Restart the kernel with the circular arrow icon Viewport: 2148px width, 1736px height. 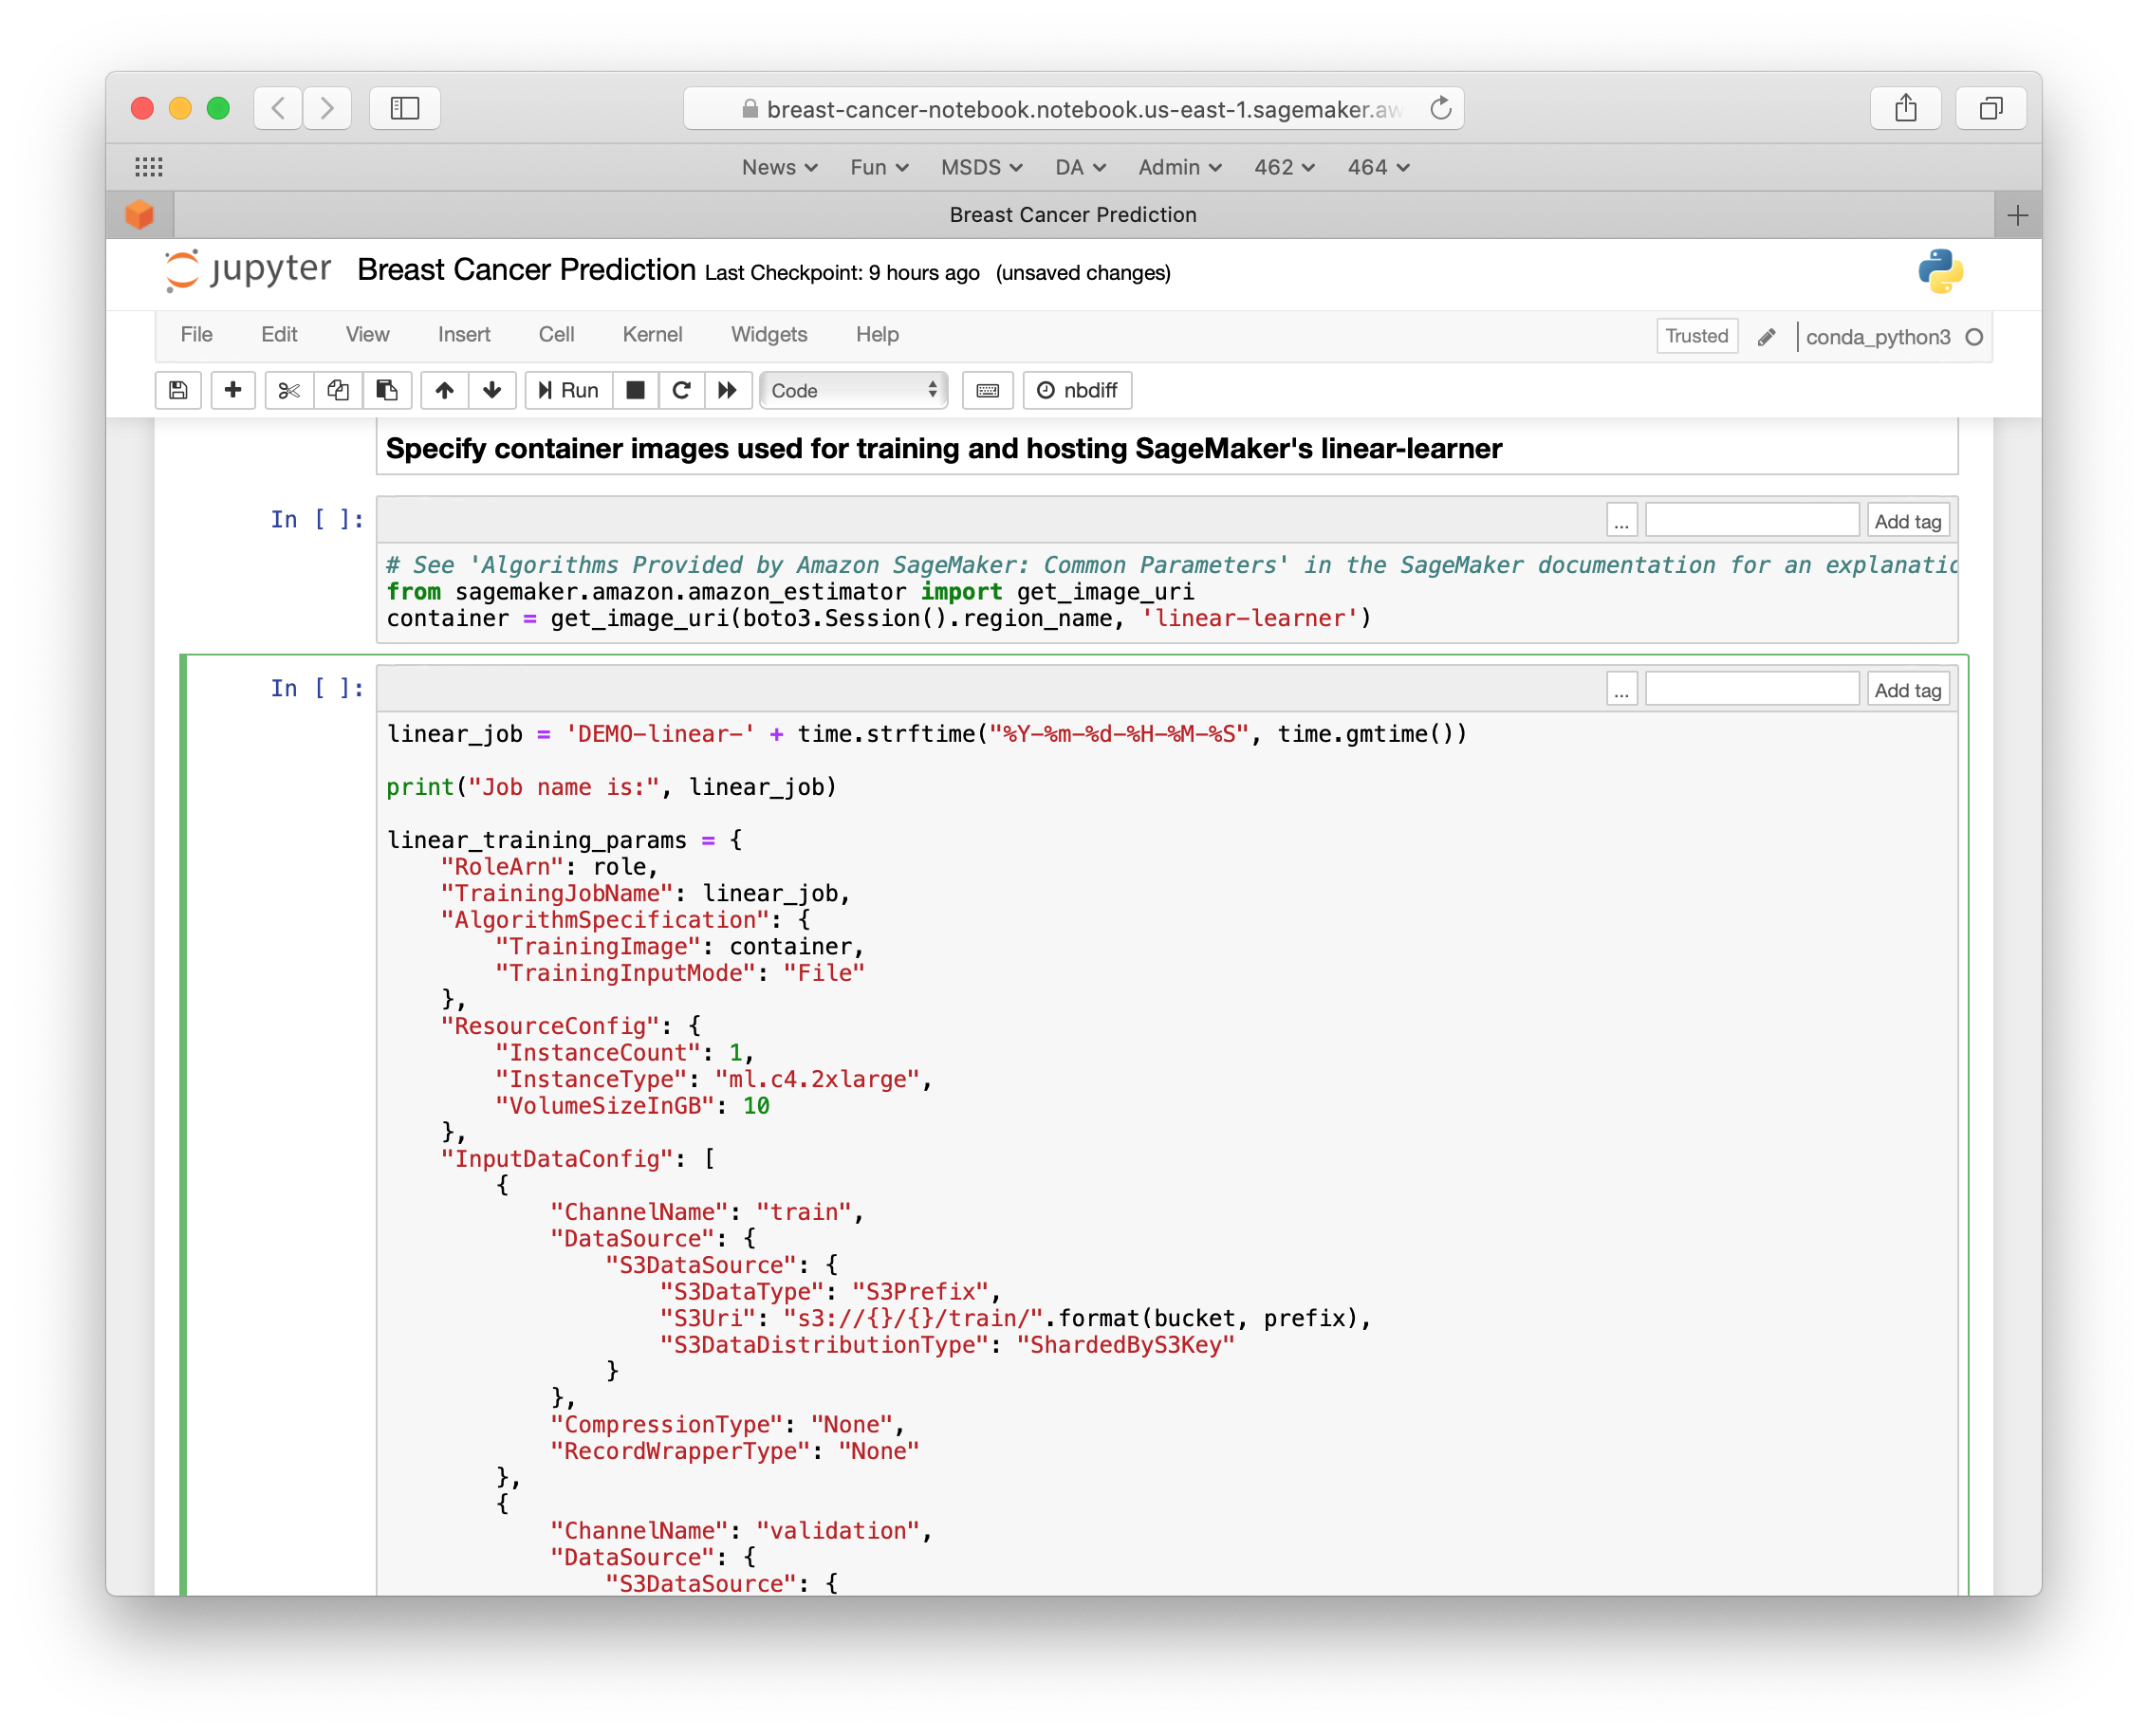(681, 390)
